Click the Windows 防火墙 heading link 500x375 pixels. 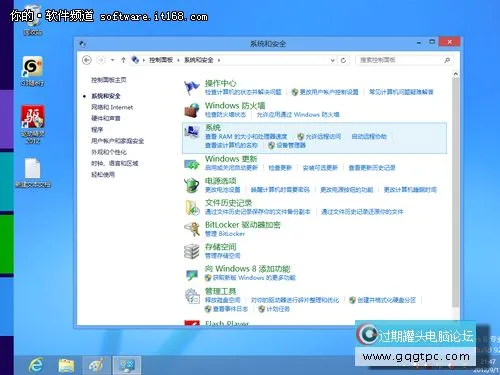coord(235,106)
